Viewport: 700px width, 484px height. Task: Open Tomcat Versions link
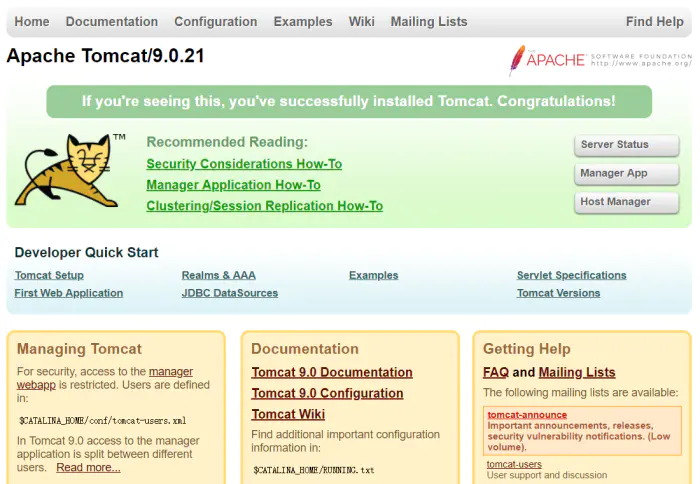click(x=558, y=293)
